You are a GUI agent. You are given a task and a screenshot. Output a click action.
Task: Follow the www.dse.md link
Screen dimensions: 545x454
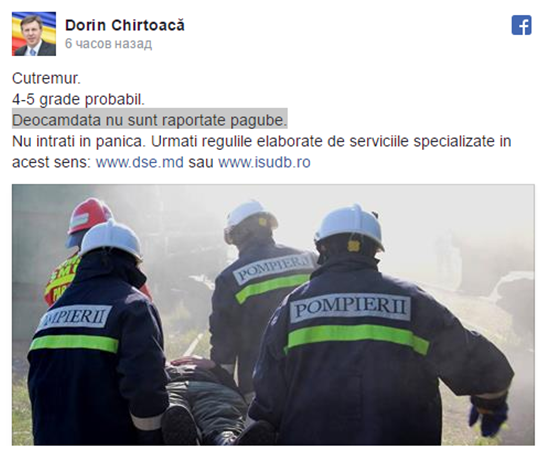[139, 162]
